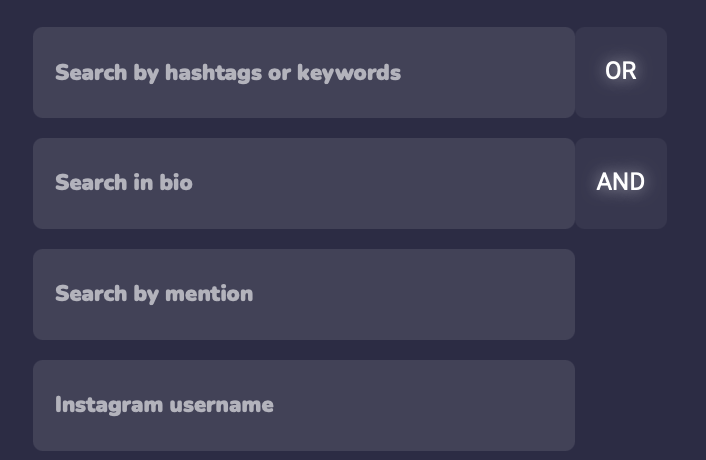
Task: Click the Search in bio field
Action: (303, 183)
